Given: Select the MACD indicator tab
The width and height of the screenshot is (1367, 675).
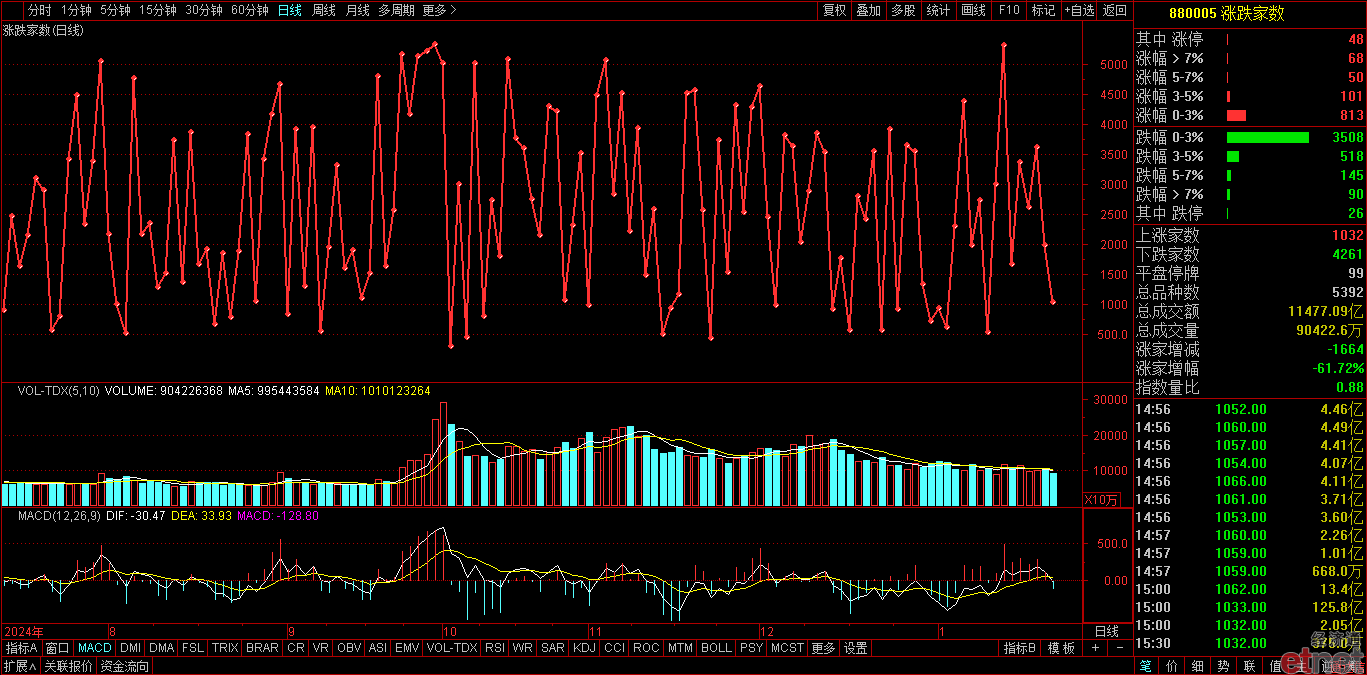Looking at the screenshot, I should [x=95, y=648].
